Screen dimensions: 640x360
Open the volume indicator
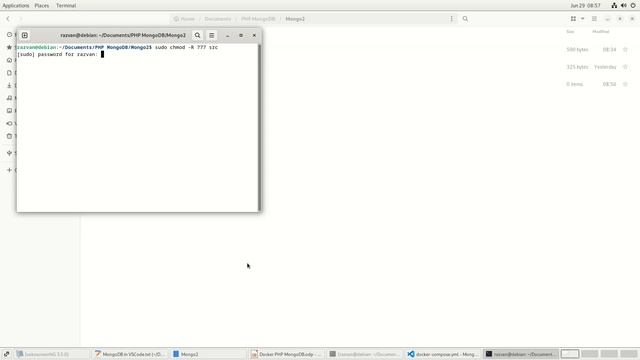point(624,6)
